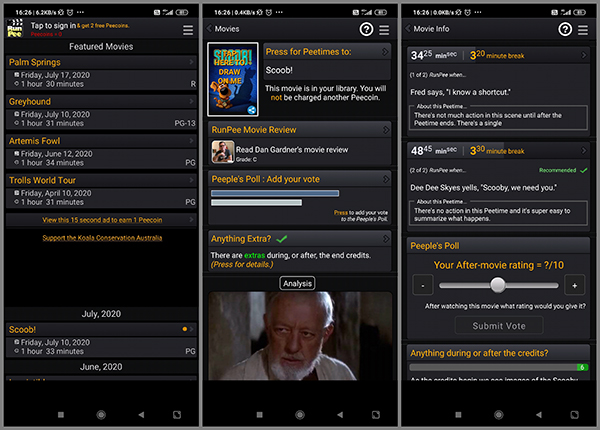
Task: Open the hamburger menu on the Featured Movies screen
Action: pos(188,30)
